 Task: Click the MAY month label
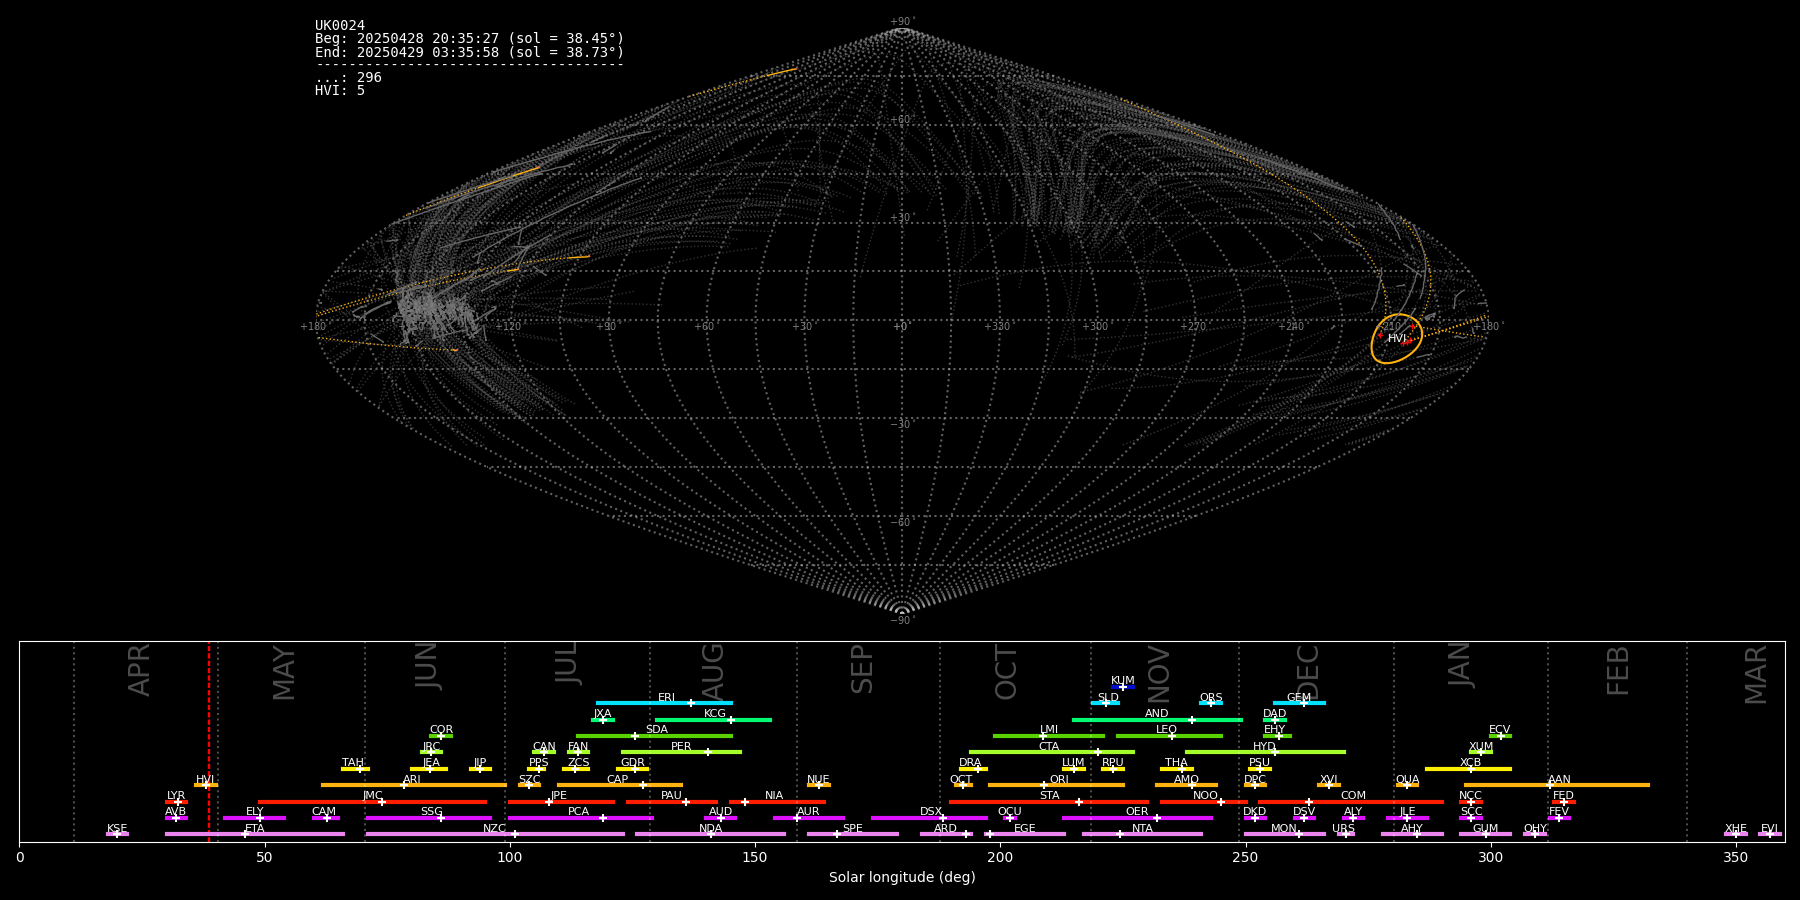284,673
